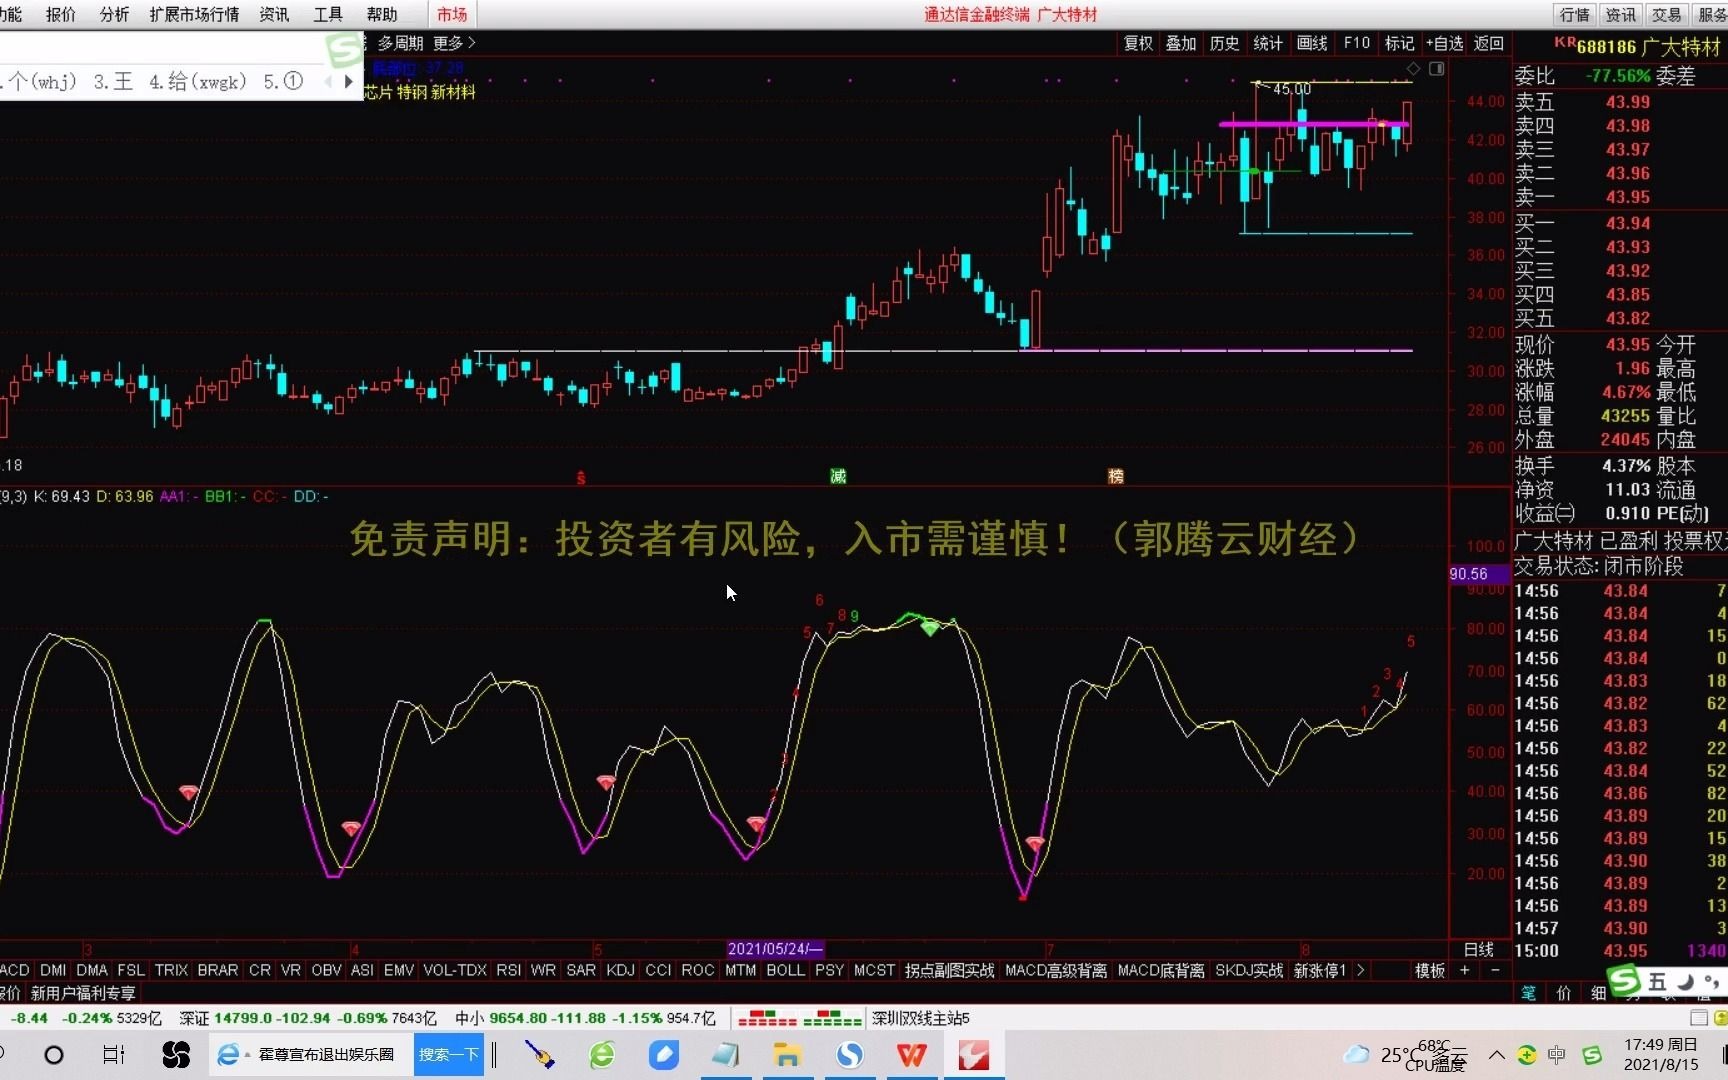Switch to the KDJ indicator tab
The width and height of the screenshot is (1728, 1080).
[620, 970]
